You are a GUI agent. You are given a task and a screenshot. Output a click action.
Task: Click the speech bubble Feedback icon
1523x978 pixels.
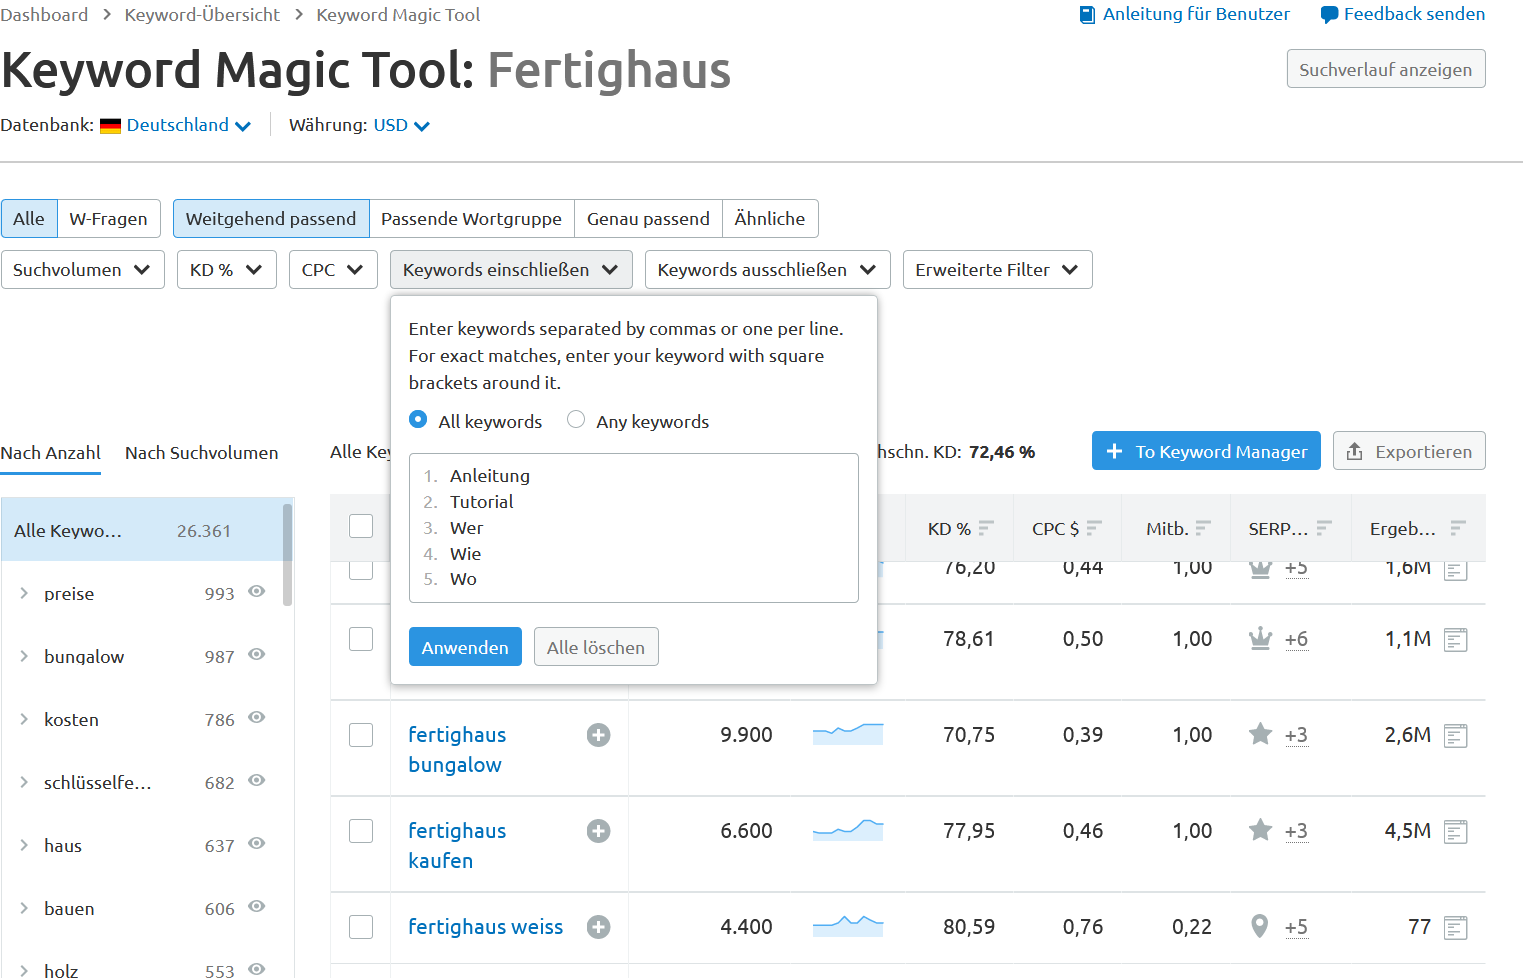click(x=1329, y=15)
